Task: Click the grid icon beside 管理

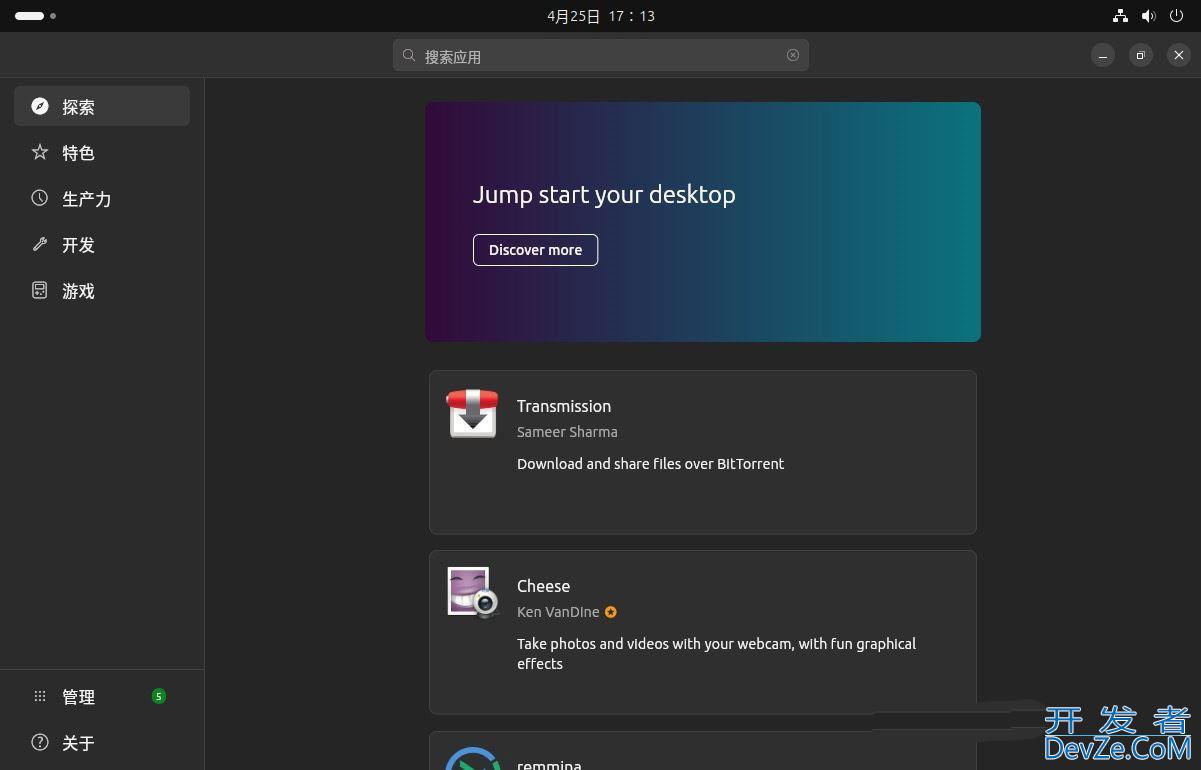Action: click(x=40, y=696)
